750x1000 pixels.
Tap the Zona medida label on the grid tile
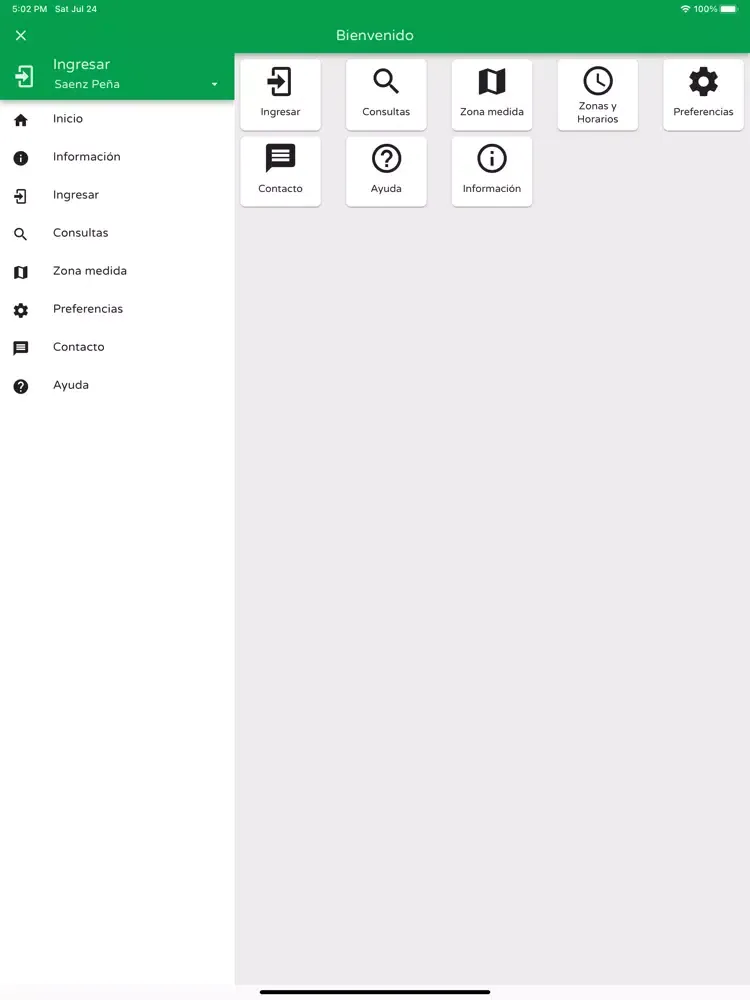[x=492, y=112]
